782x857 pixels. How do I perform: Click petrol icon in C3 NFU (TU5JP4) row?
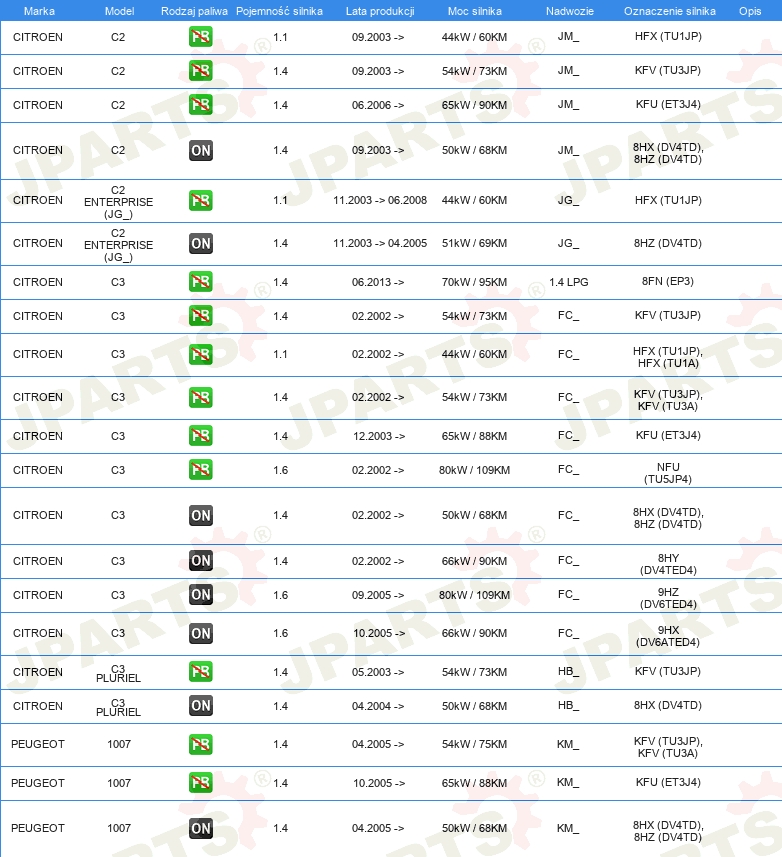coord(201,470)
